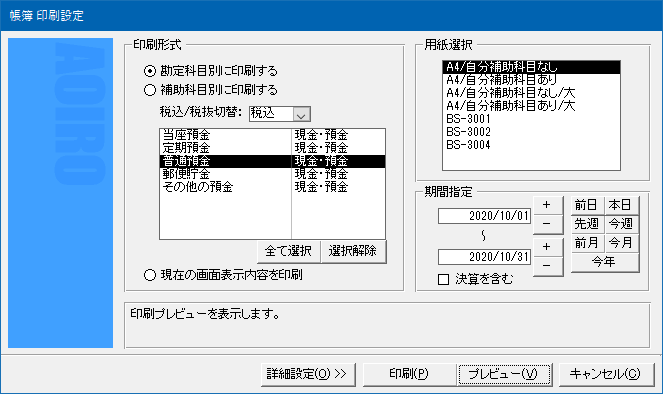Click the start date field 2020/10/01
Image resolution: width=663 pixels, height=394 pixels.
(484, 216)
